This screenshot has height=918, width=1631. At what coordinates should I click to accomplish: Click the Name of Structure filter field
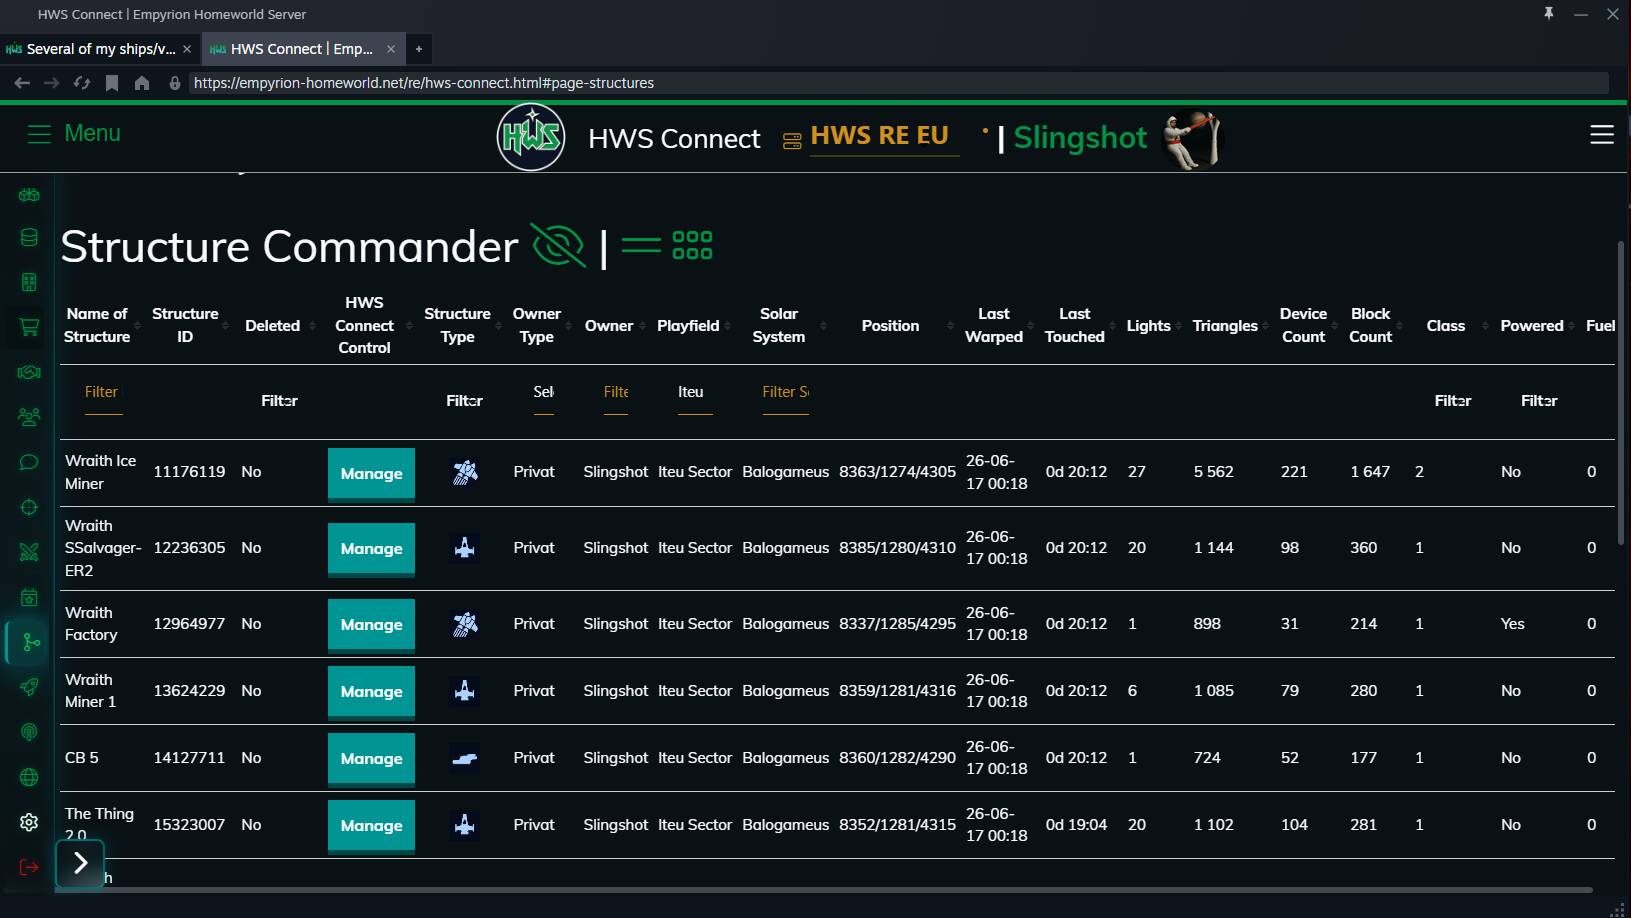point(103,393)
